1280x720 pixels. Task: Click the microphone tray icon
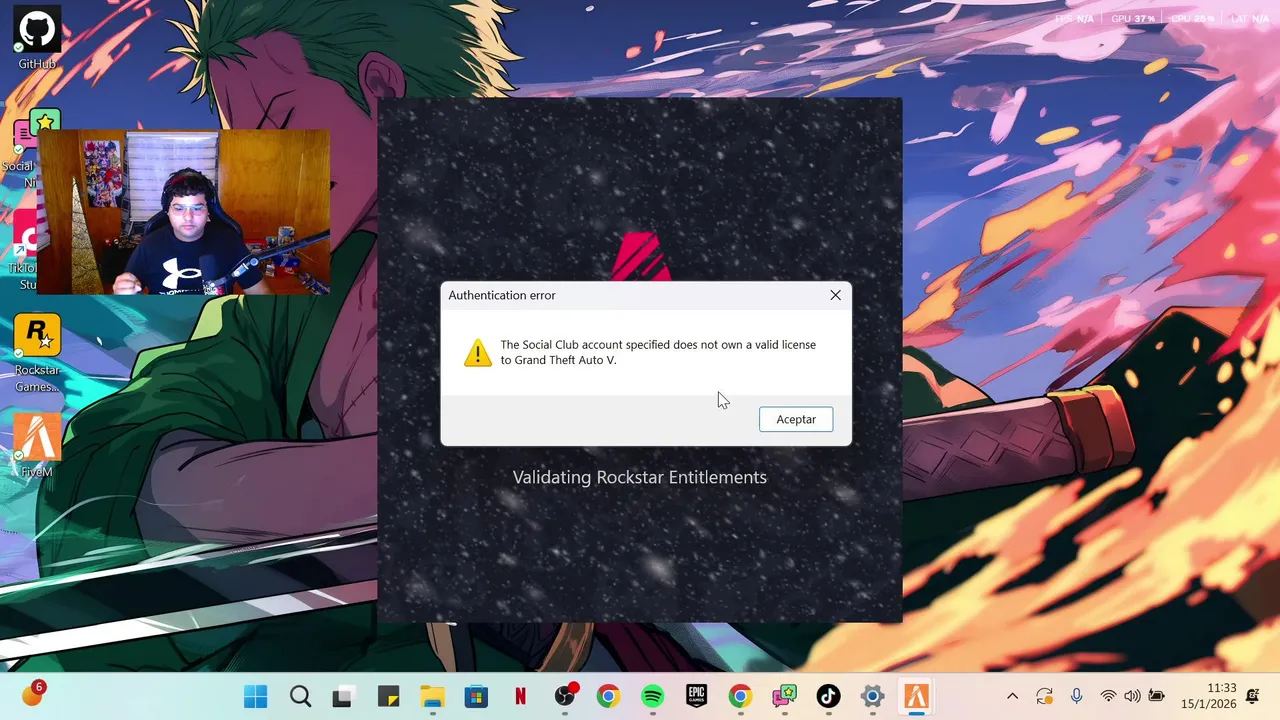click(1076, 697)
